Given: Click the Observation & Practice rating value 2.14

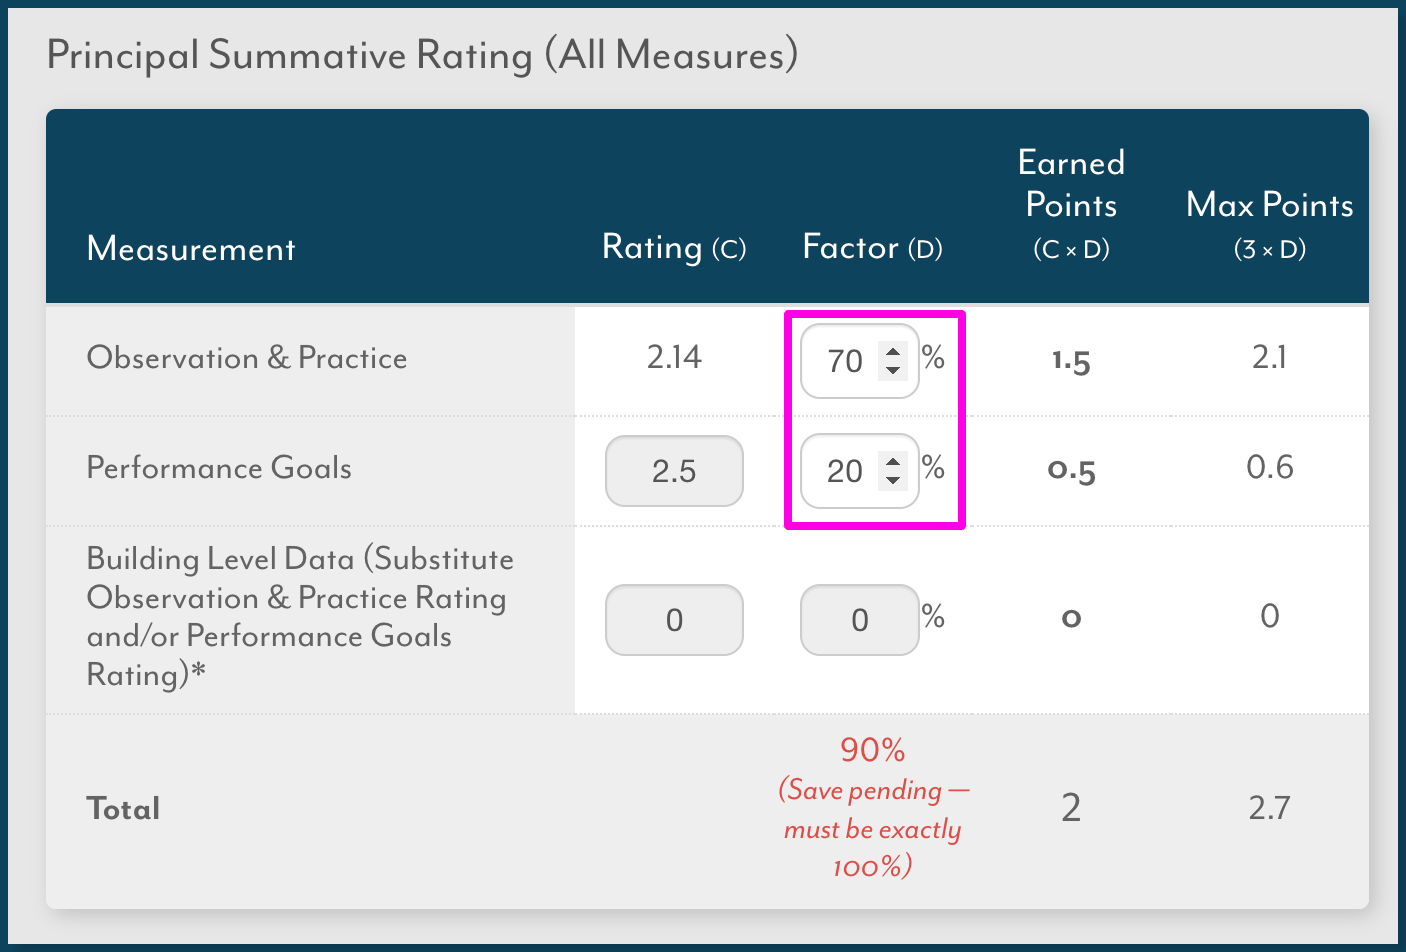Looking at the screenshot, I should 674,357.
